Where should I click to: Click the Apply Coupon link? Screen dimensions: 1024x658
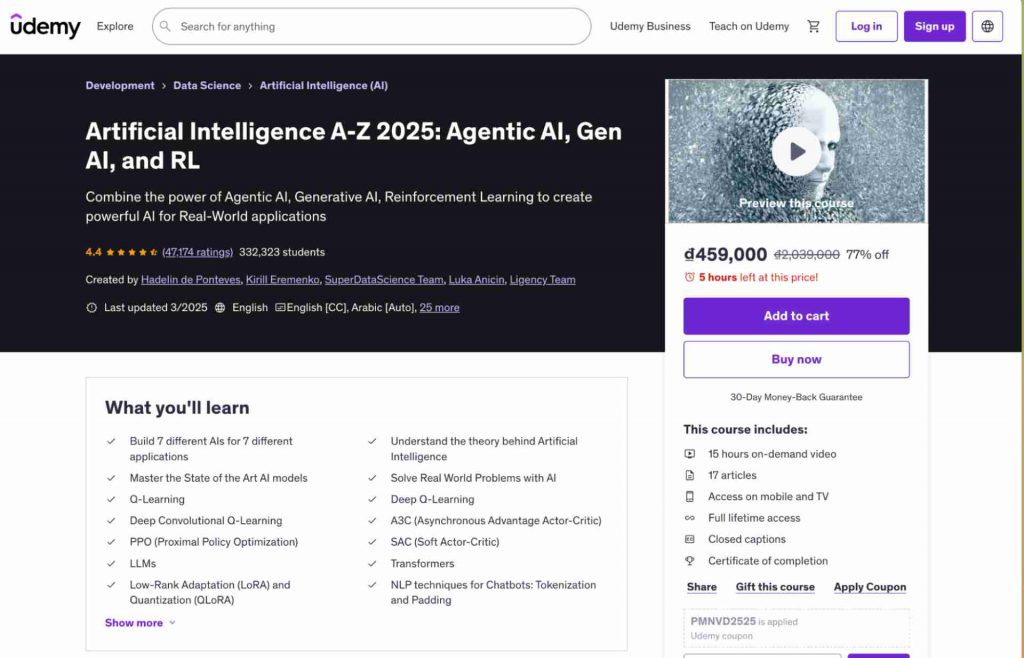870,587
